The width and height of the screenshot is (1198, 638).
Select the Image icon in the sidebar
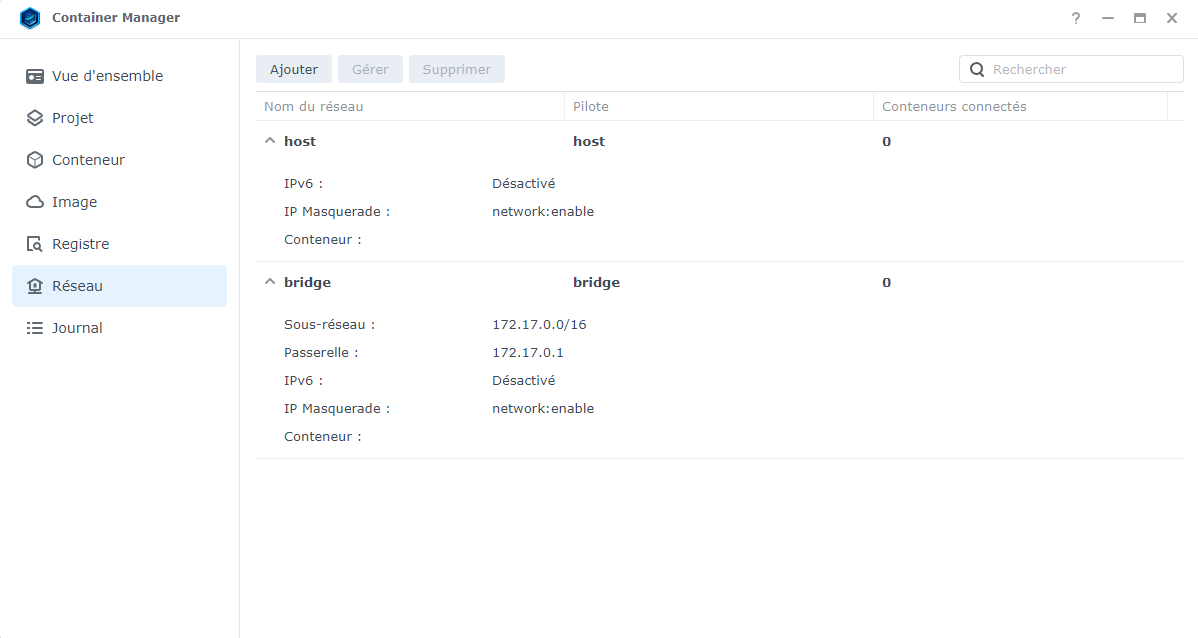[x=34, y=201]
